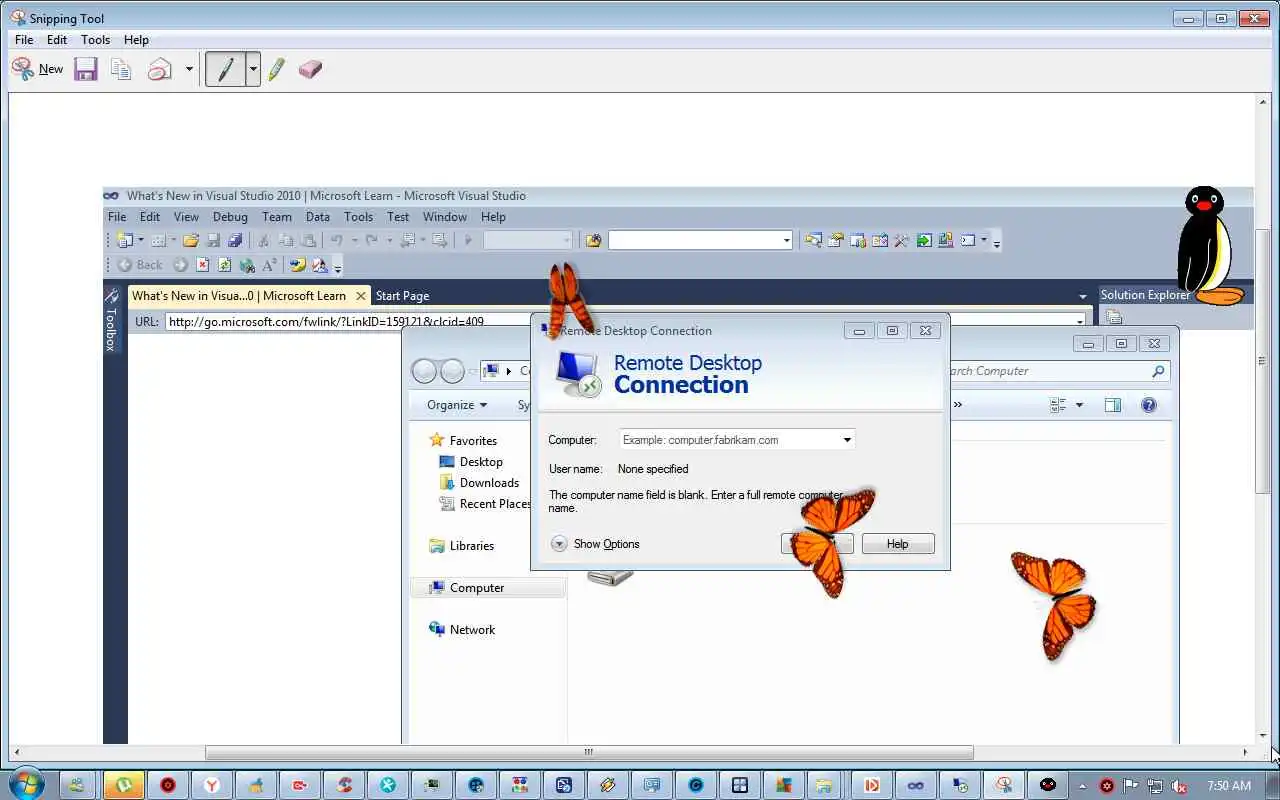Open the vertical Toolbox panel tab
The width and height of the screenshot is (1280, 800).
click(111, 320)
